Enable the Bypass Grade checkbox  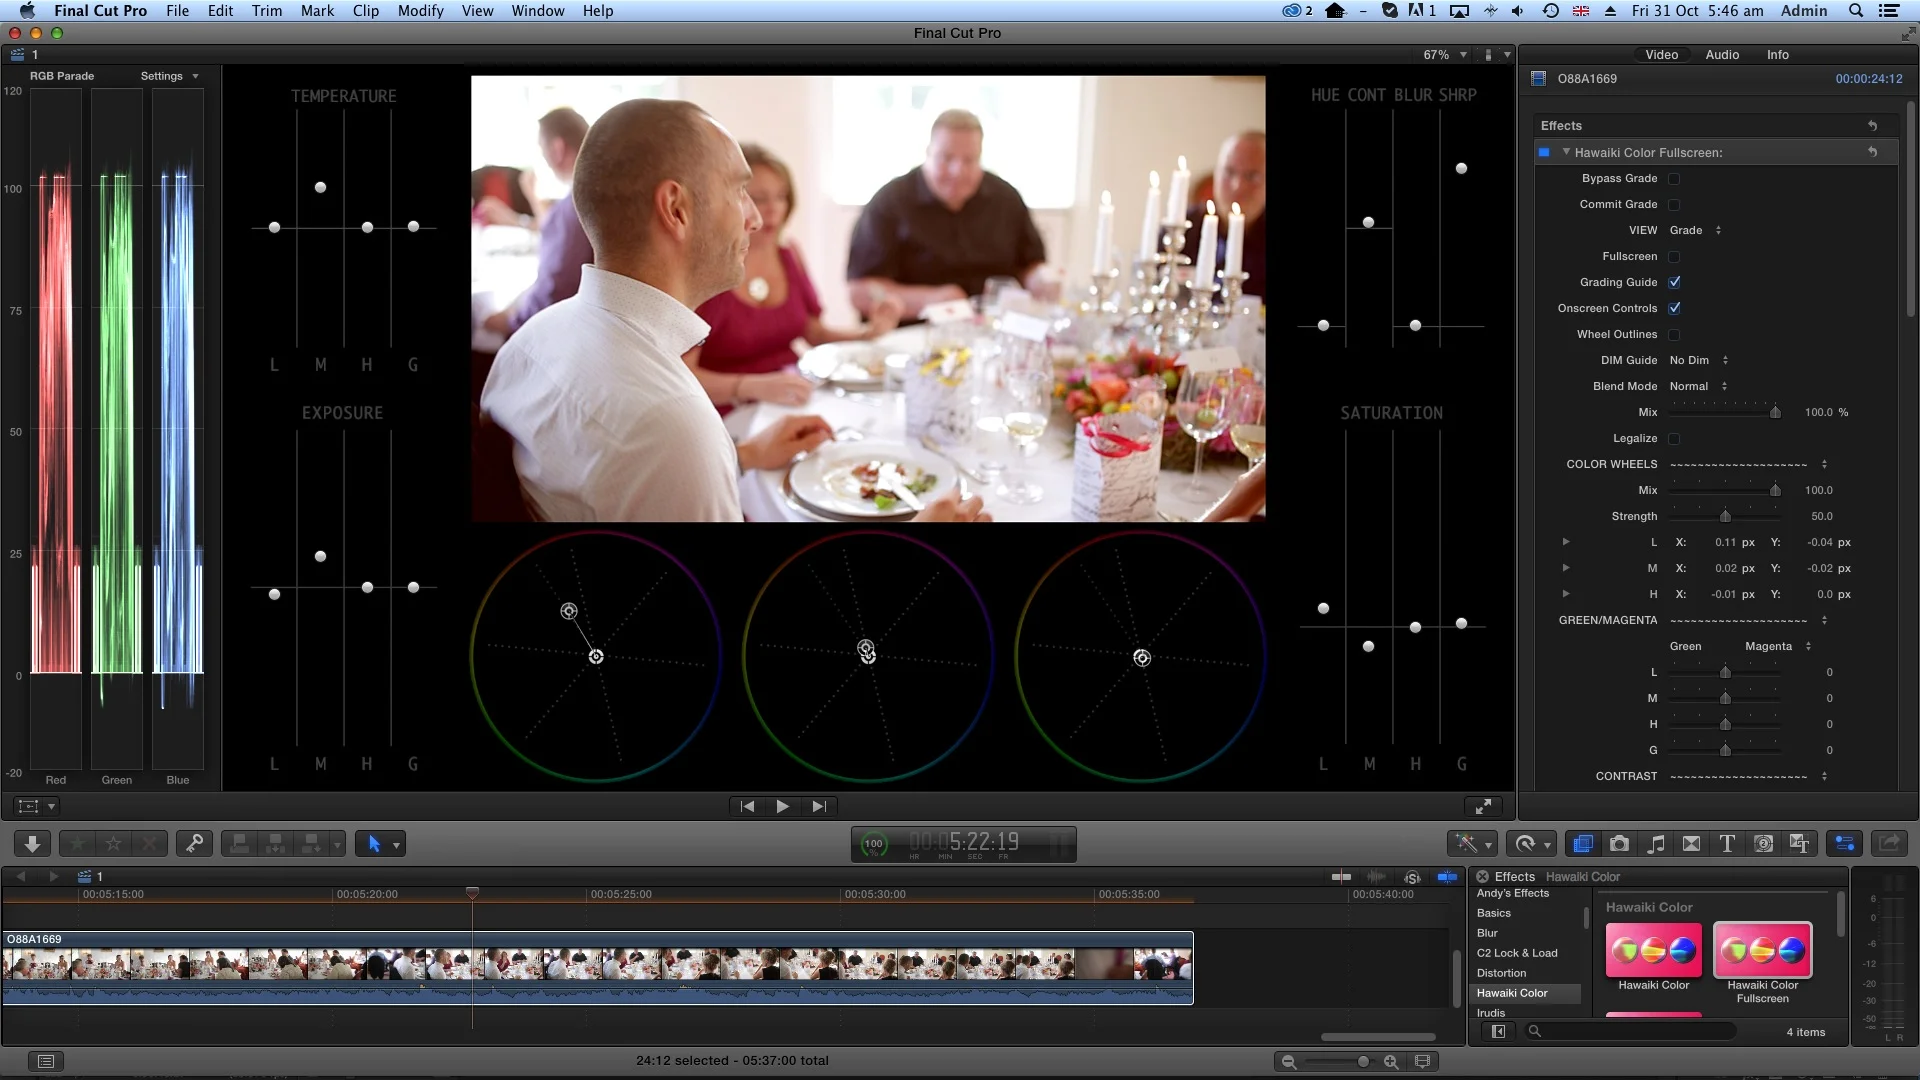click(x=1674, y=179)
